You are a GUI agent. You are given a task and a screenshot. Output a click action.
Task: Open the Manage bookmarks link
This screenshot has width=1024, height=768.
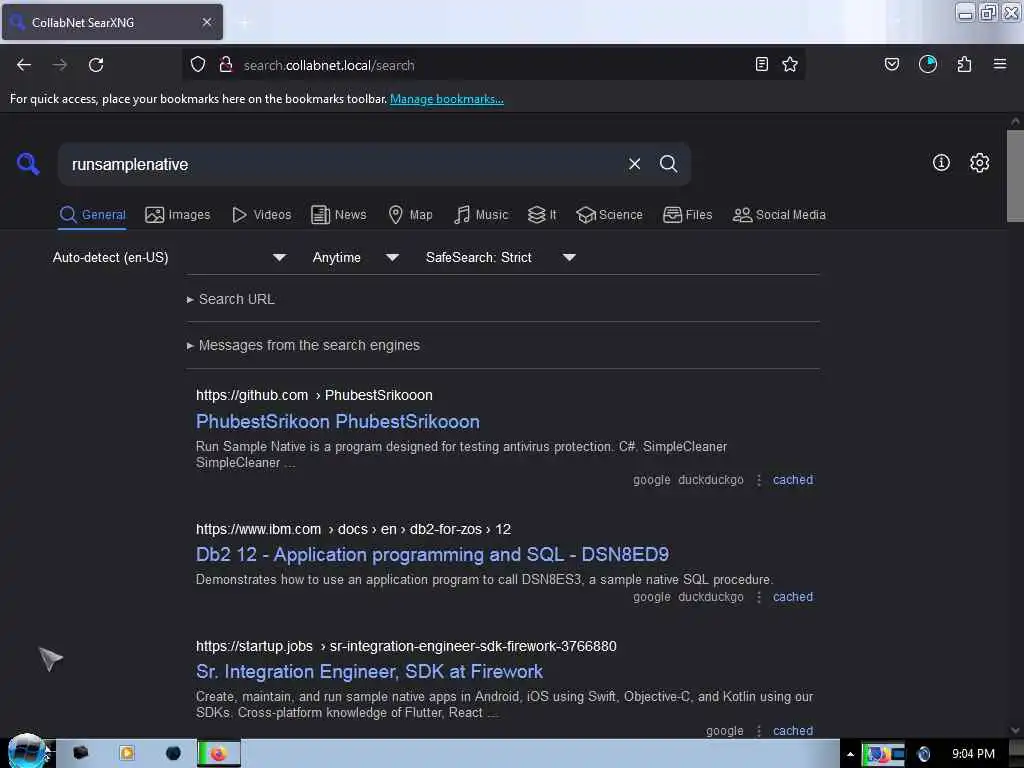(447, 99)
